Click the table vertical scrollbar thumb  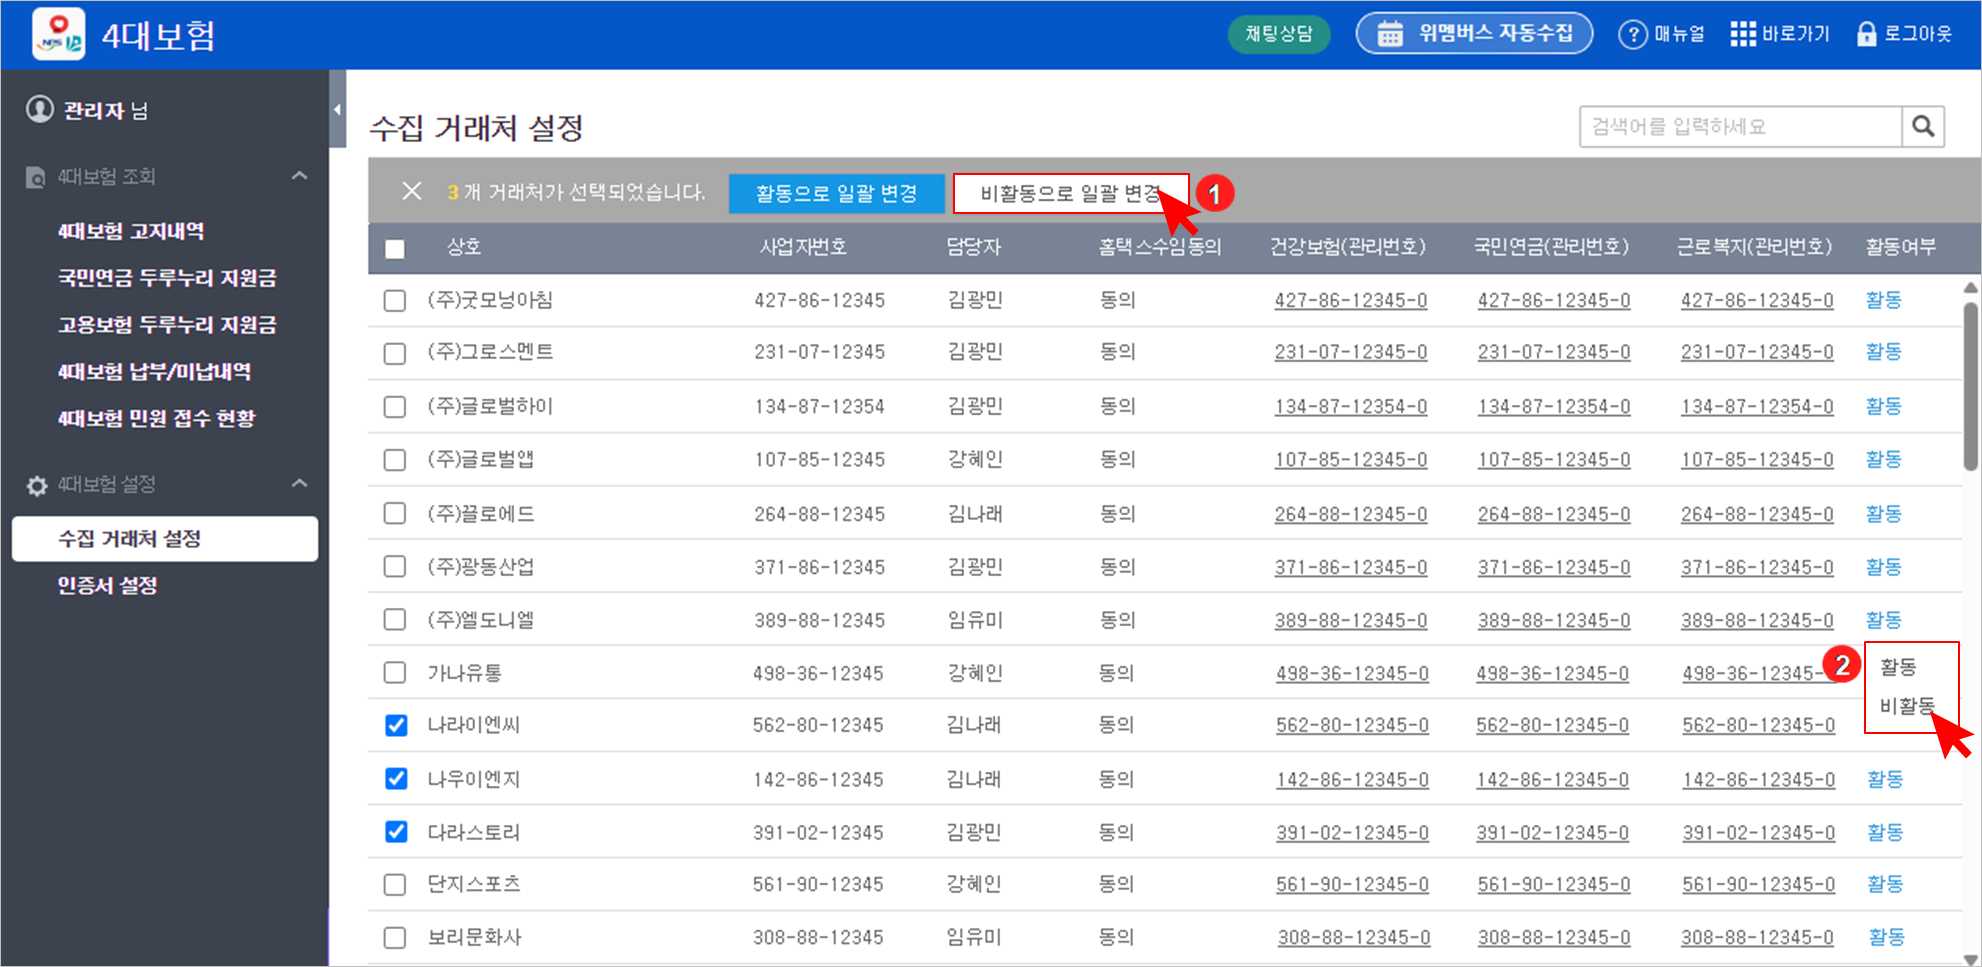1971,386
